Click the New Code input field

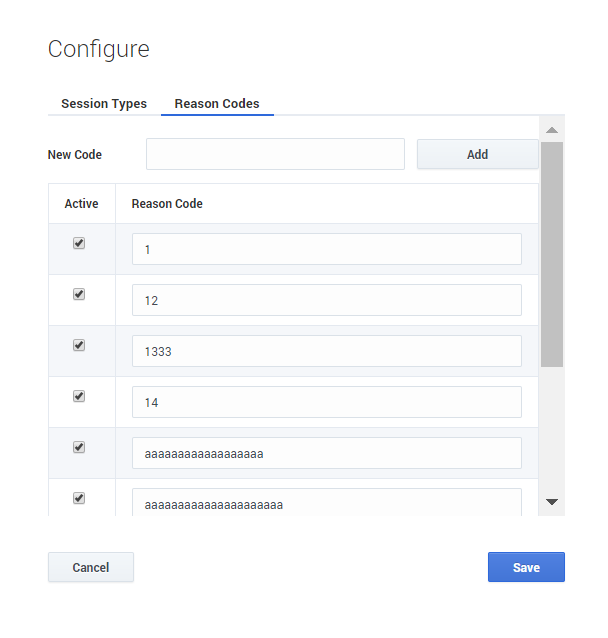[275, 154]
